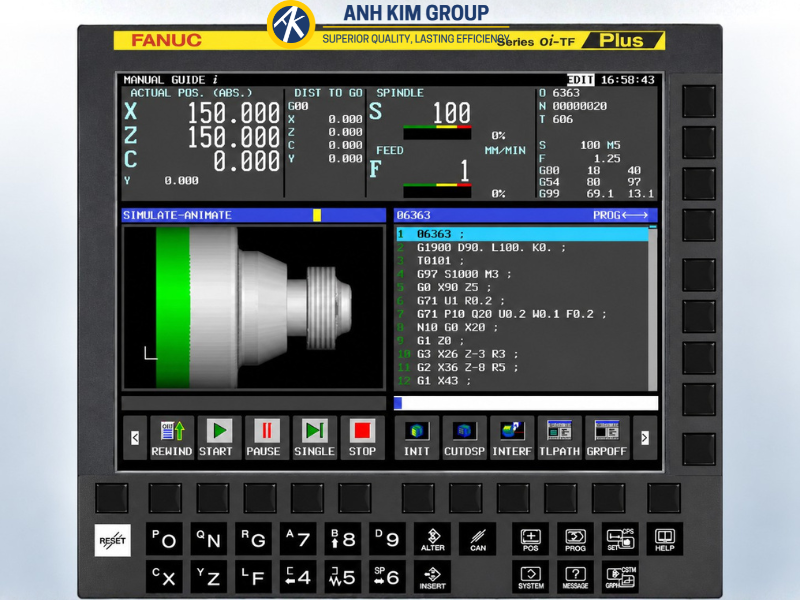Tap the X address key
This screenshot has width=800, height=600.
coord(164,577)
